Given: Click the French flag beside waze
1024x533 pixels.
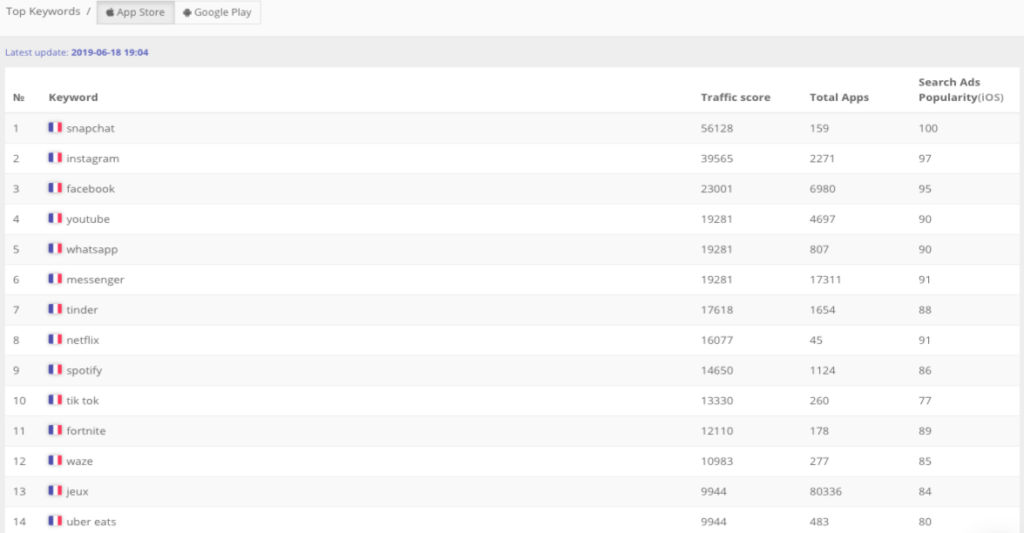Looking at the screenshot, I should point(55,460).
